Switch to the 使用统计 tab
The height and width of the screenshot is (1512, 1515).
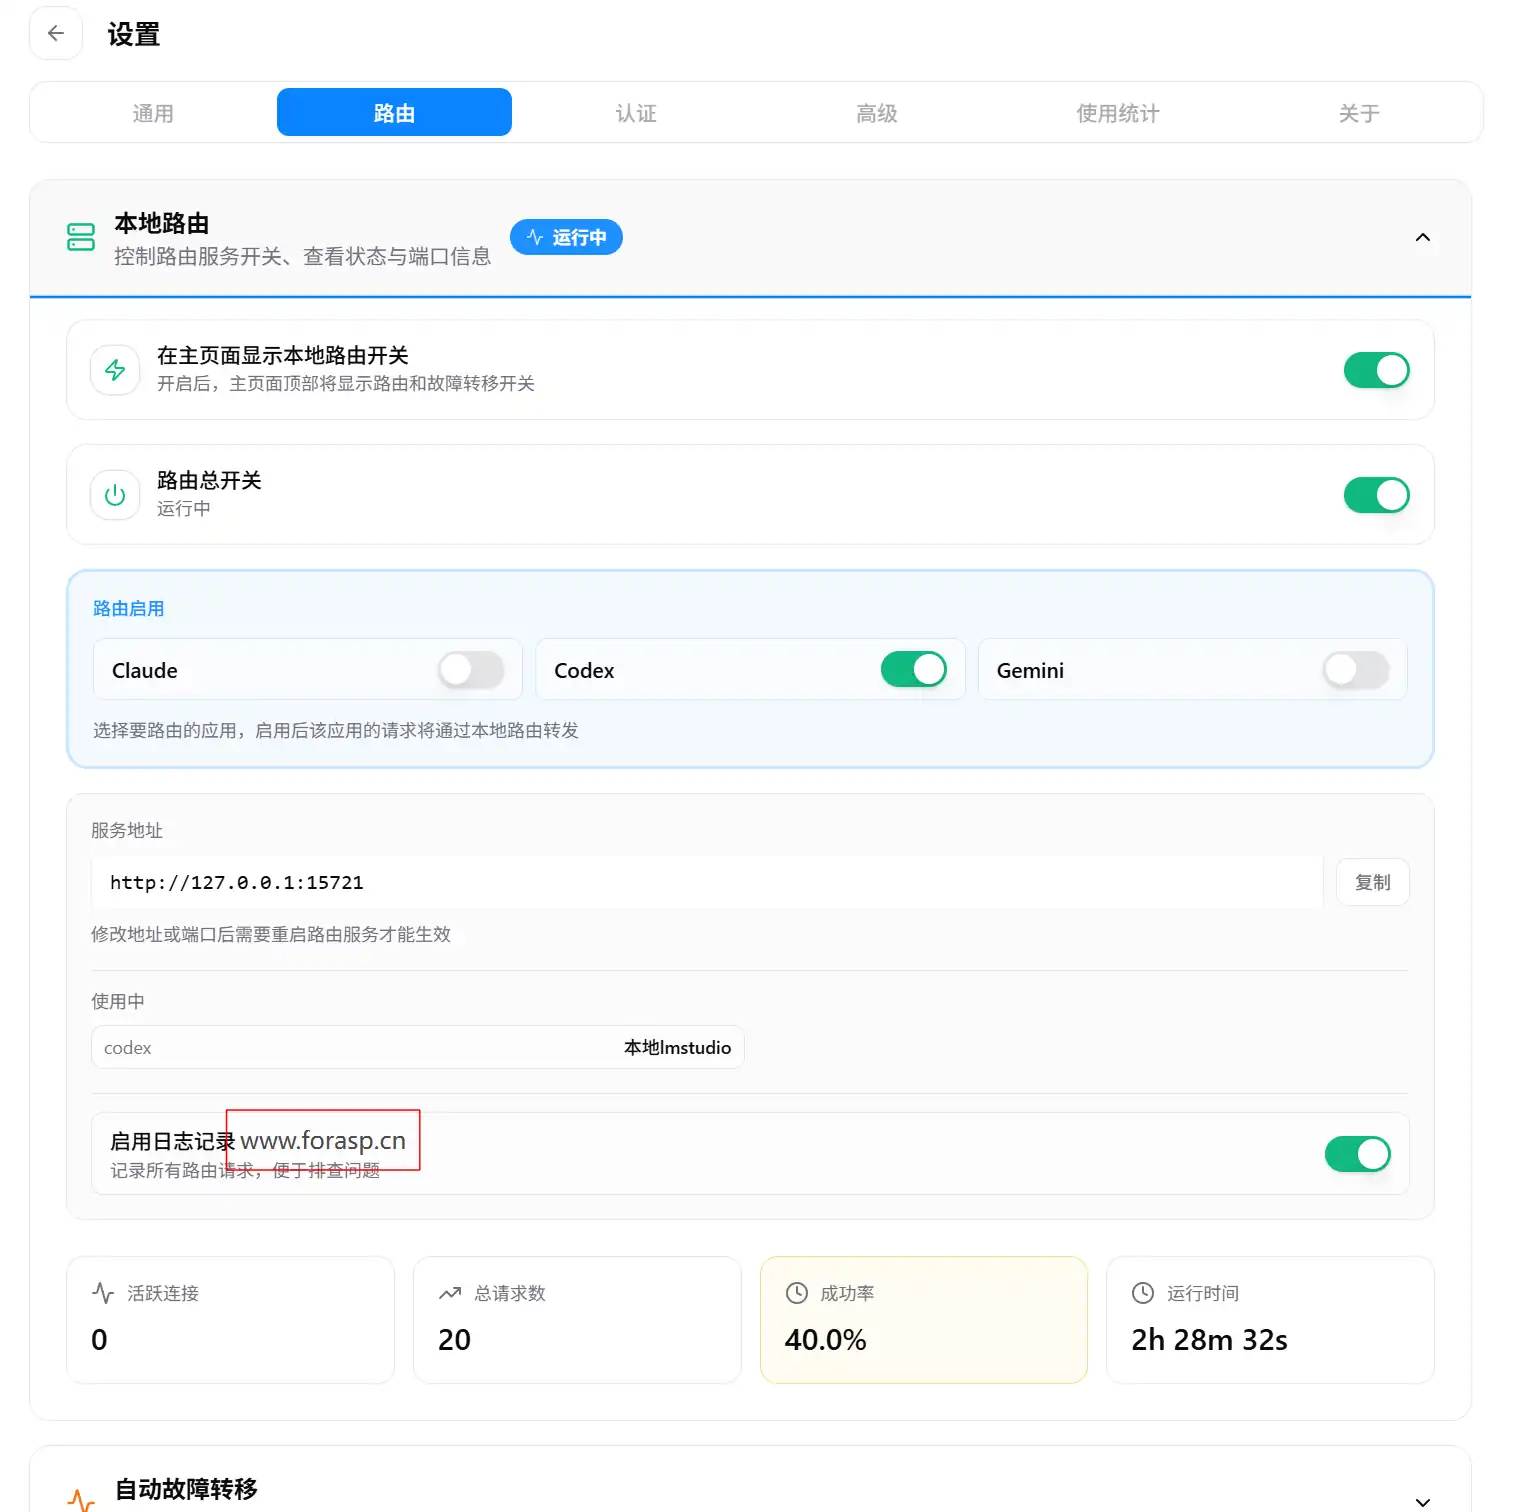coord(1118,113)
